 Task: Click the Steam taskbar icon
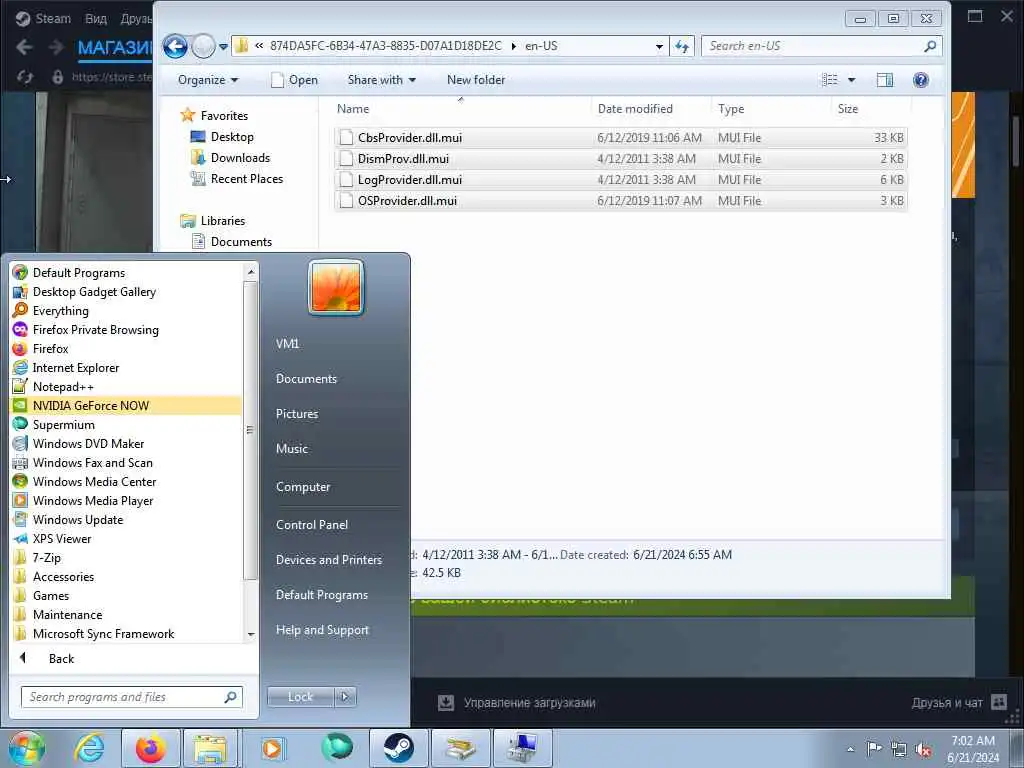[398, 748]
